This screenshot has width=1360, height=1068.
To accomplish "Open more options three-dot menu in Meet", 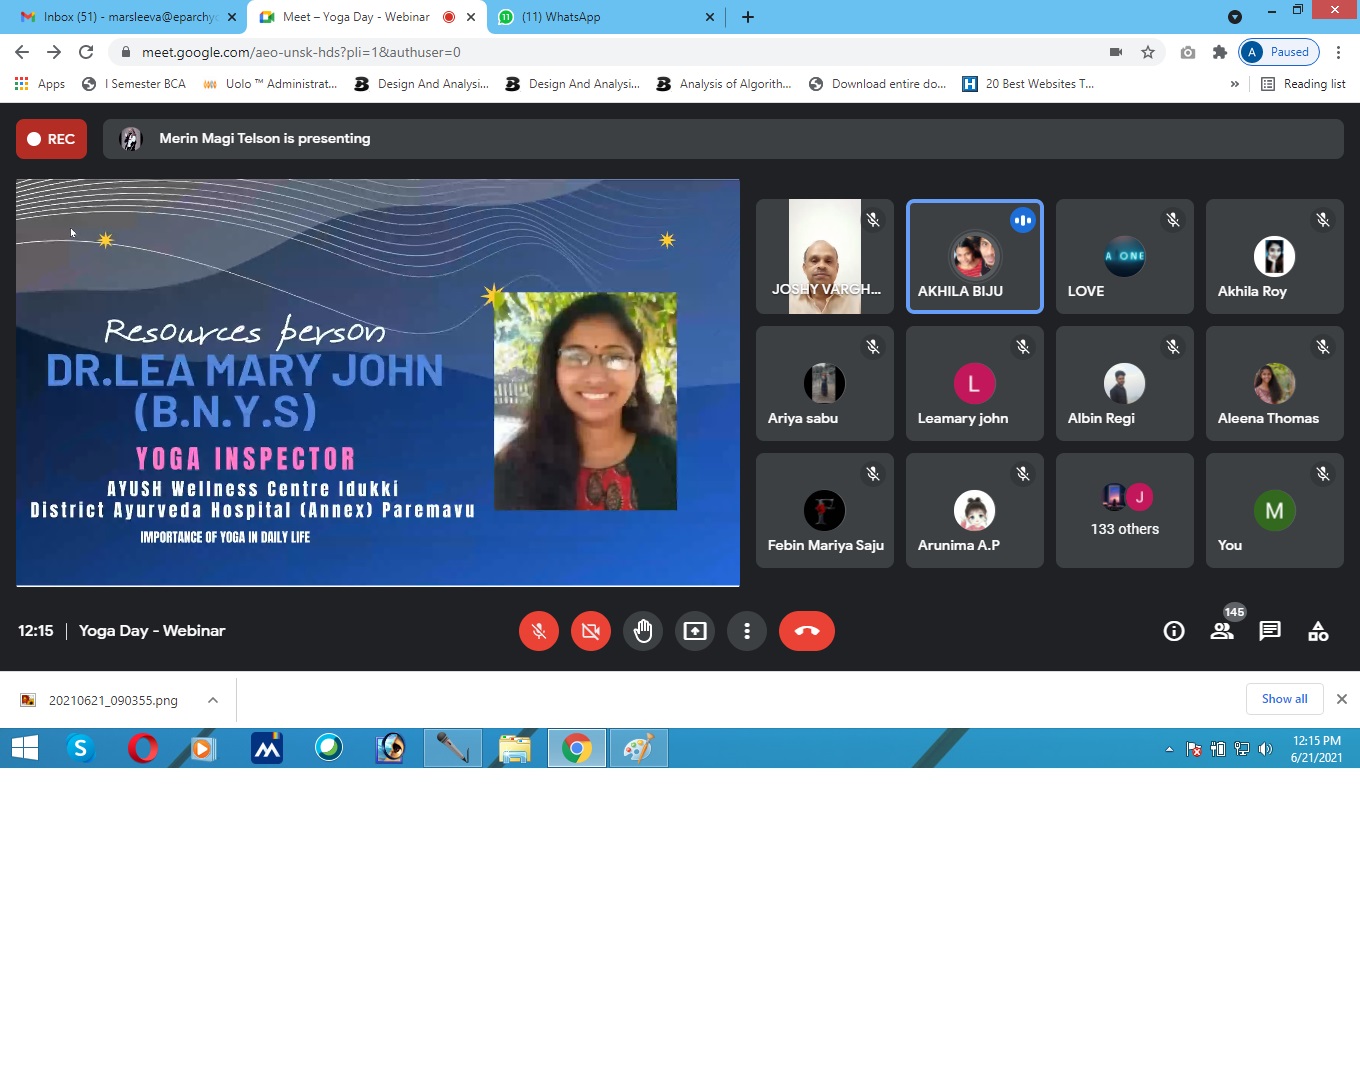I will (x=747, y=631).
